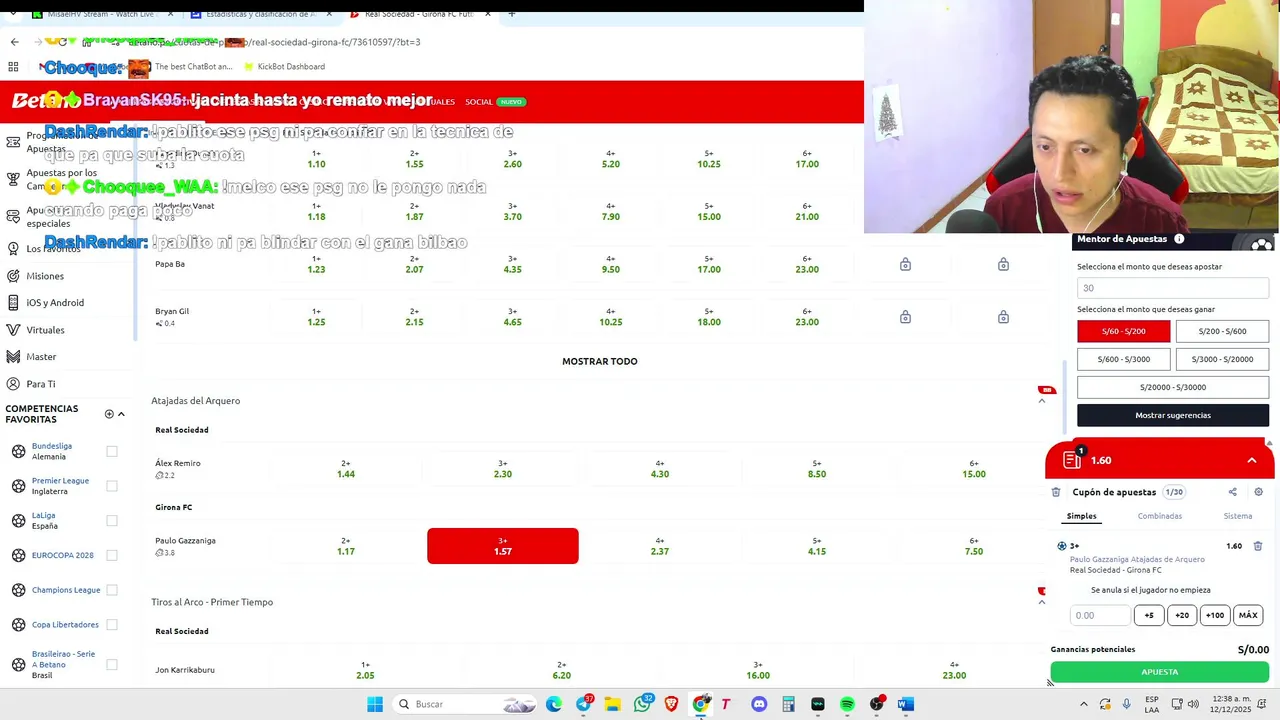
Task: Add +100 to stake
Action: point(1214,615)
